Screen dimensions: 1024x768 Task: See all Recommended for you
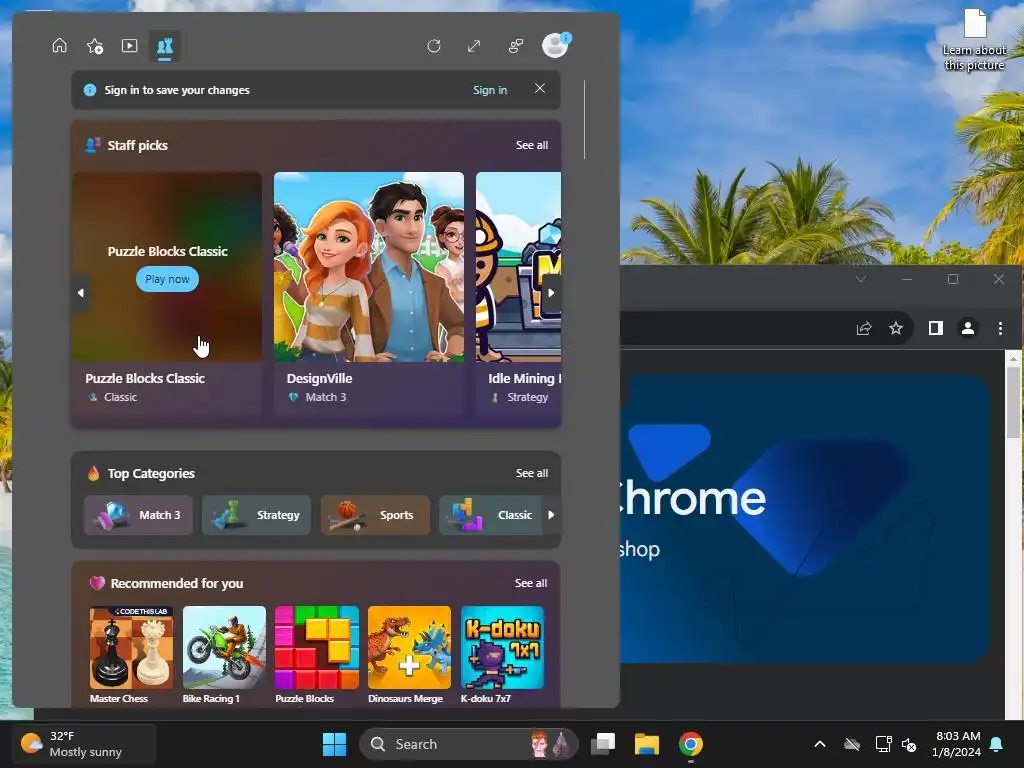click(x=531, y=583)
